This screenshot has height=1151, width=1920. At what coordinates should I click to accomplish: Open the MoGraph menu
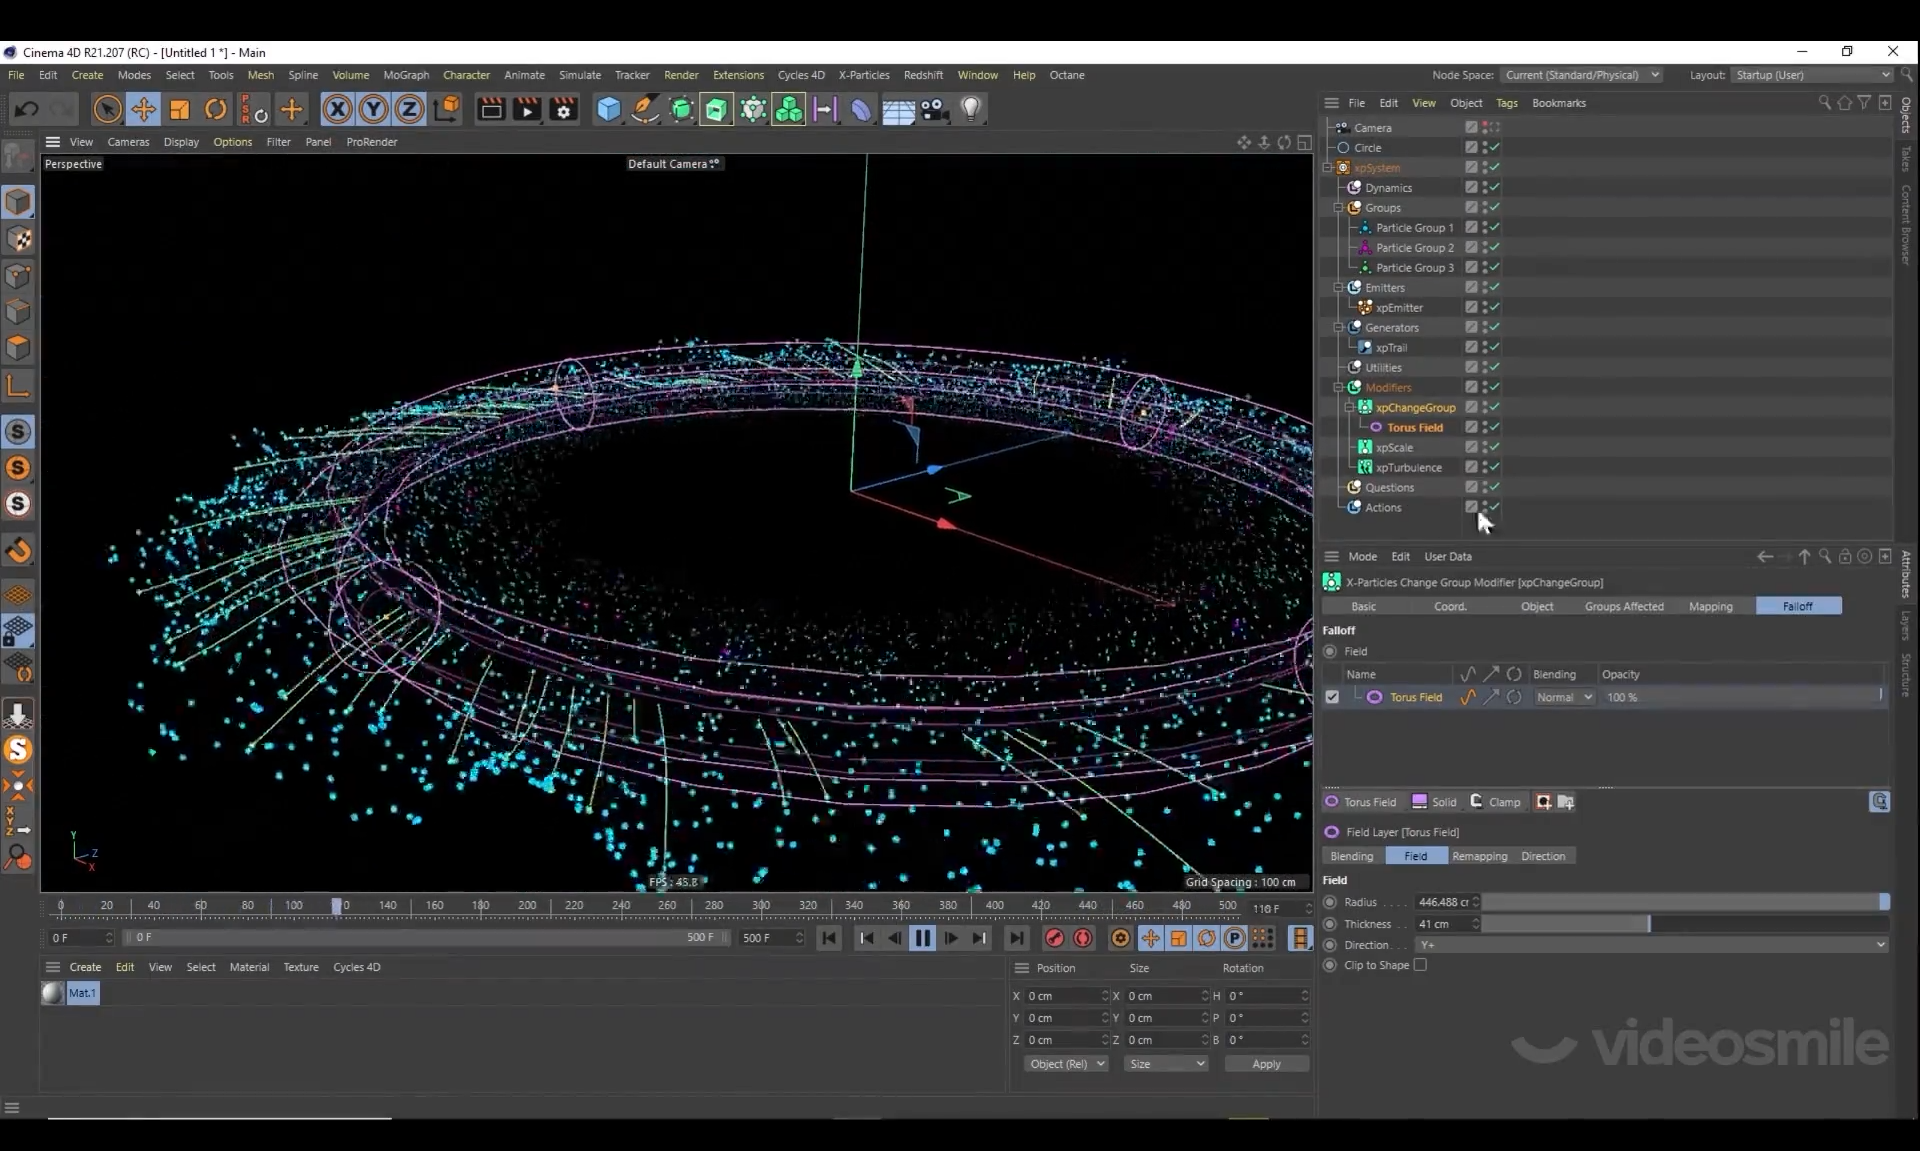pyautogui.click(x=405, y=75)
